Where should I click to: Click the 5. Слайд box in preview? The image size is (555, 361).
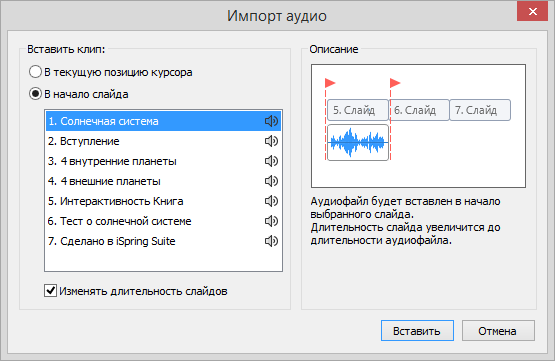coord(357,110)
